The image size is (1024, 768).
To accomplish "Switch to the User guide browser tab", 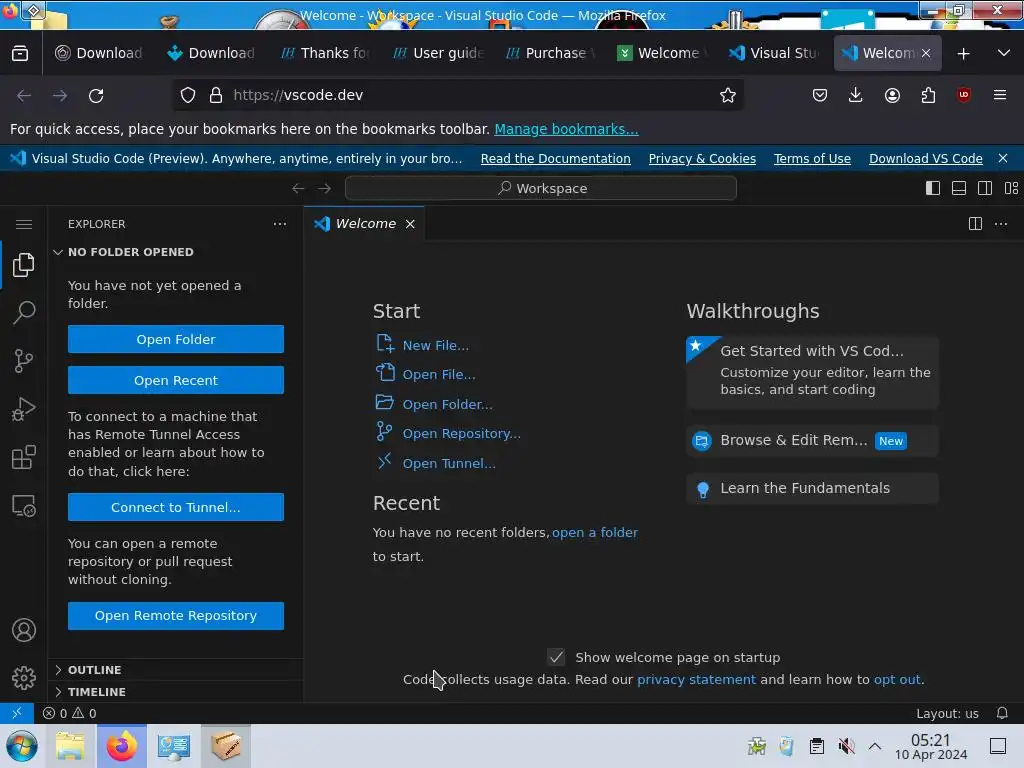I will point(438,53).
